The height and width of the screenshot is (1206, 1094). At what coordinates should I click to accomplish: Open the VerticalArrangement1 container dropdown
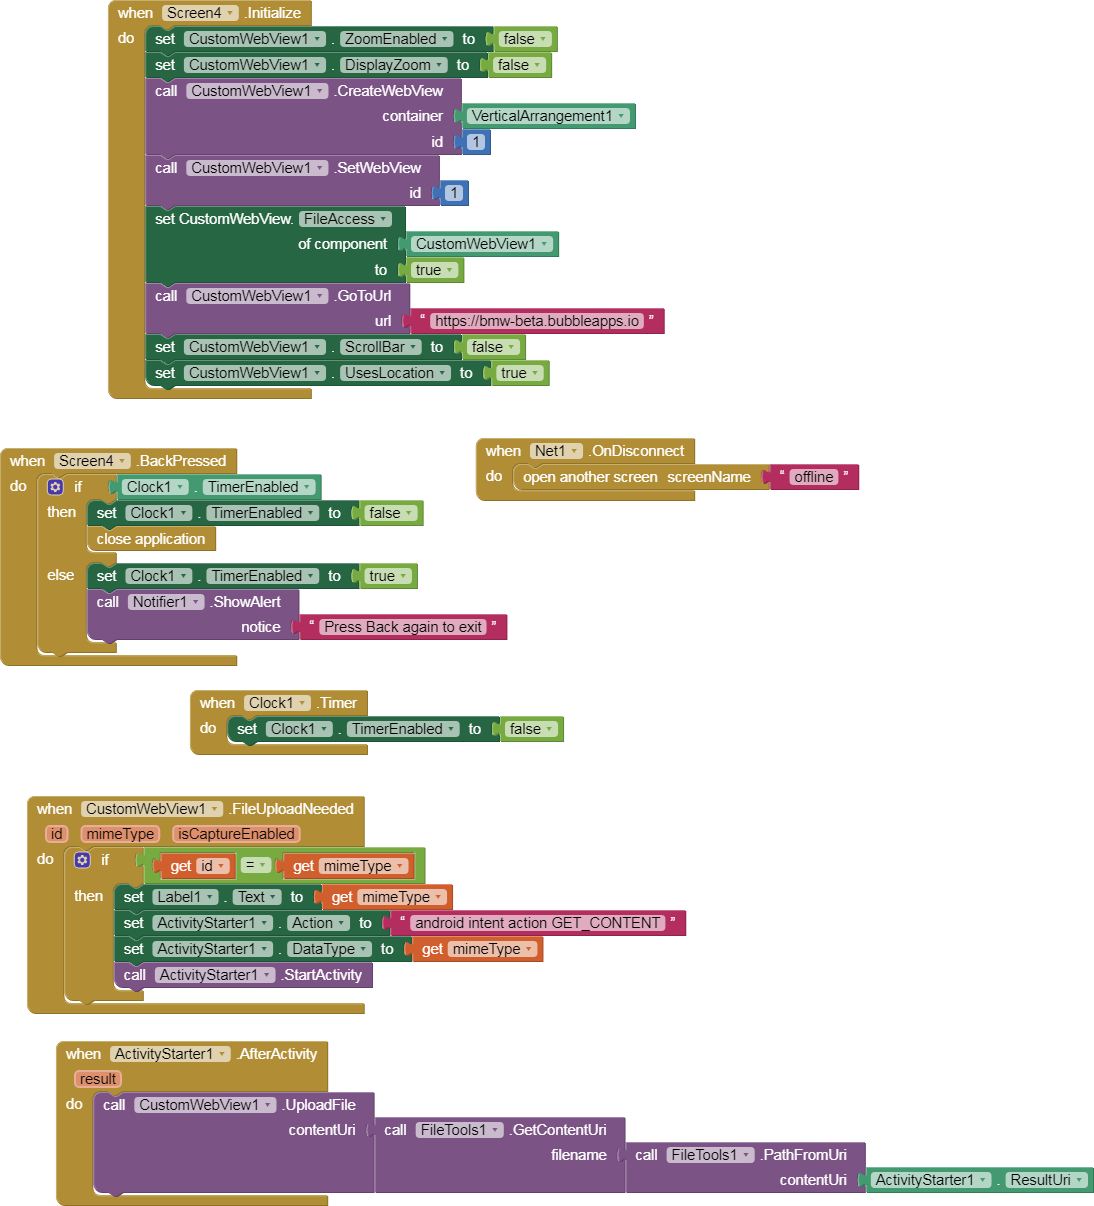tap(548, 116)
